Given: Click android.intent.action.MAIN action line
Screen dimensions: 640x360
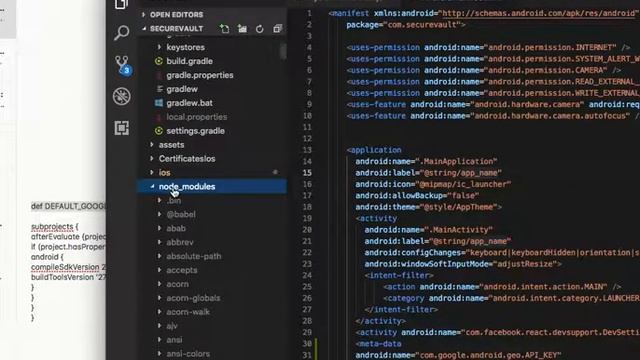Looking at the screenshot, I should [502, 287].
